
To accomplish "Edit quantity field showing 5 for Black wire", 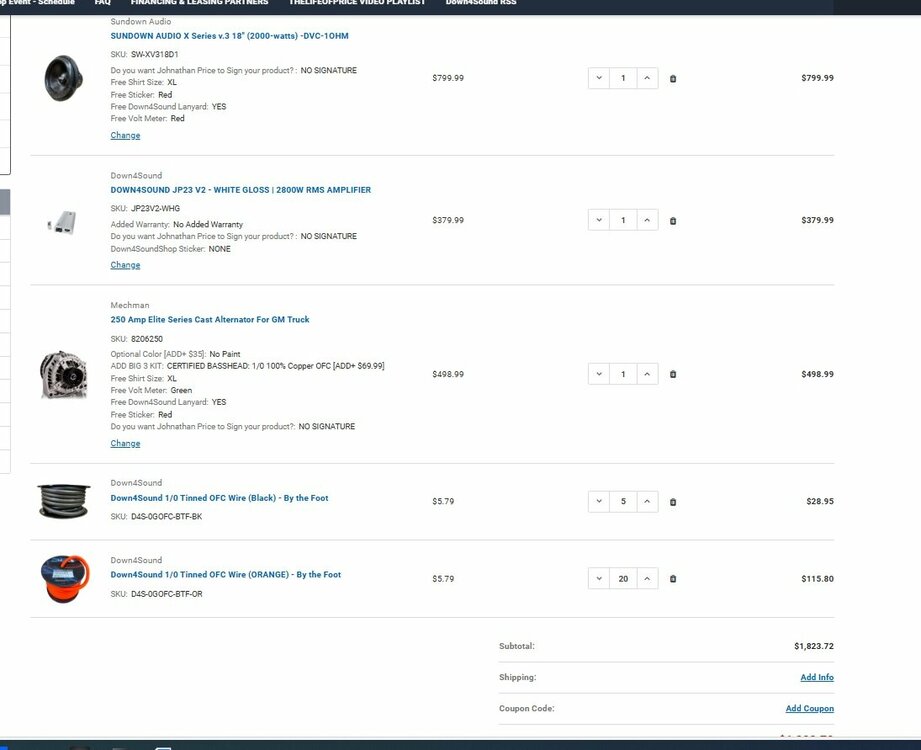I will (623, 502).
